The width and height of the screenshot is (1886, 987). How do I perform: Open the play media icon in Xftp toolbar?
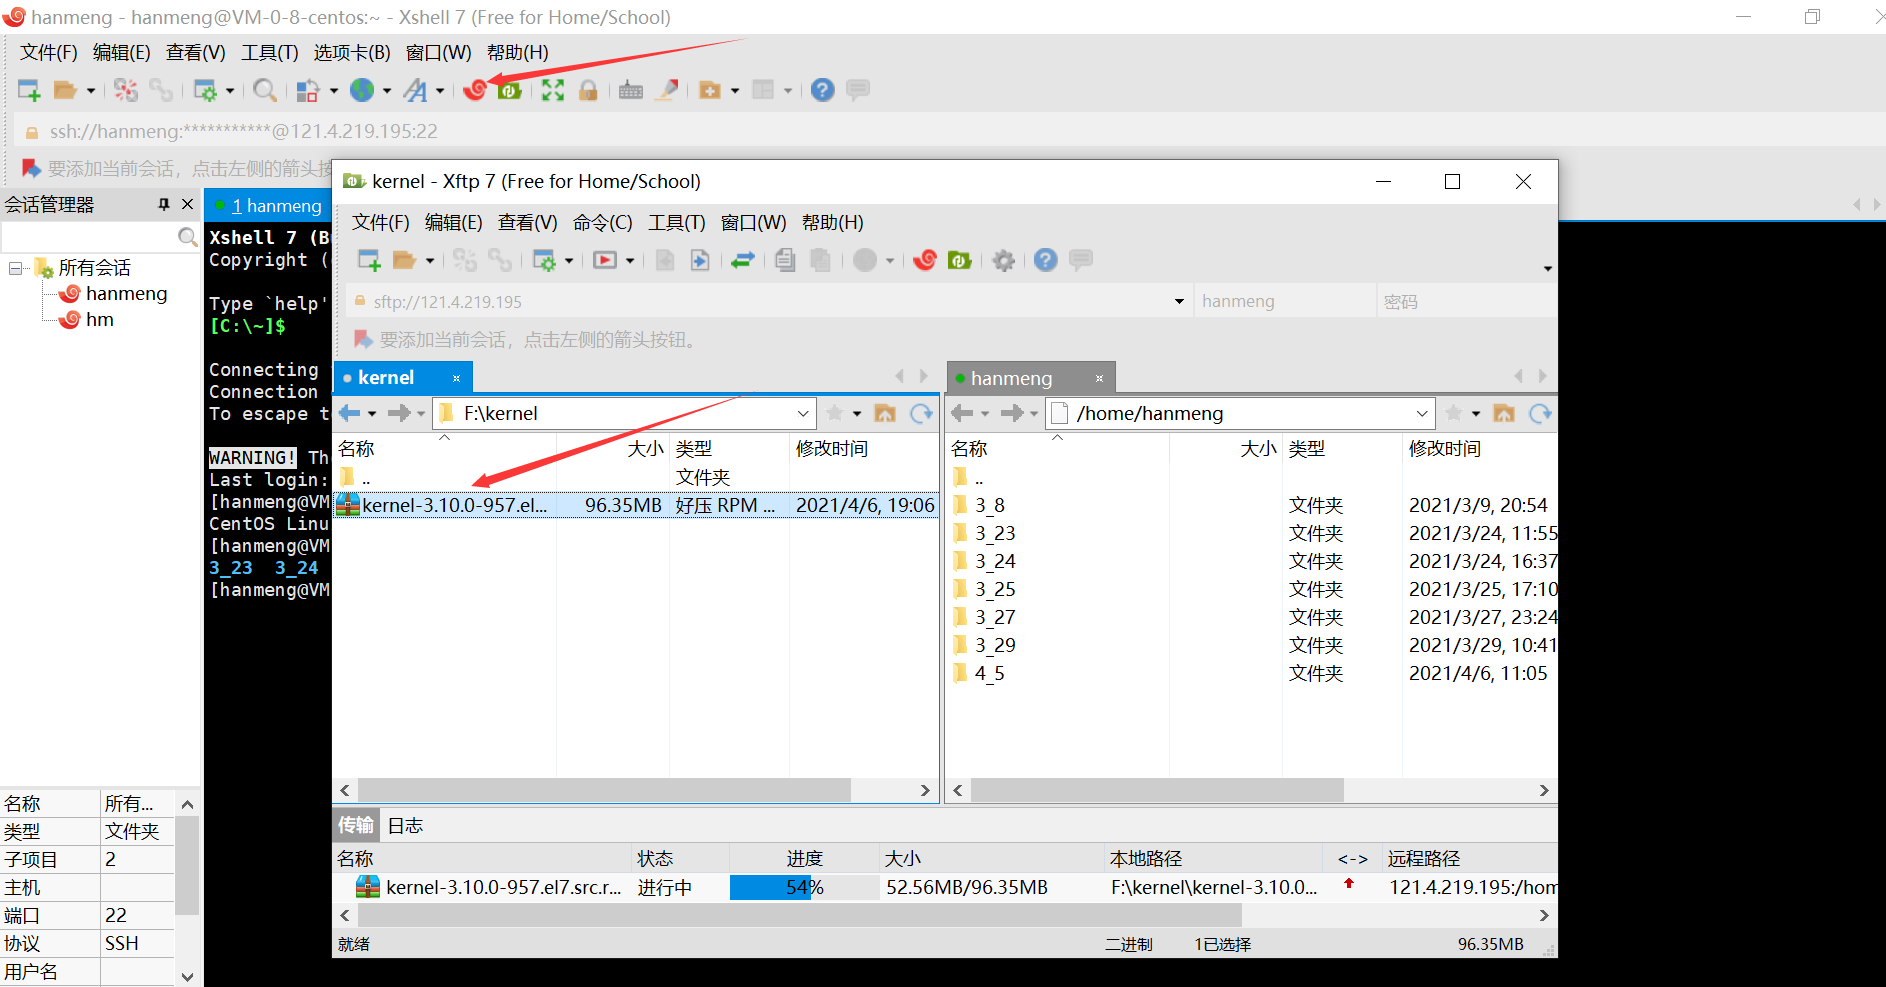click(x=605, y=260)
